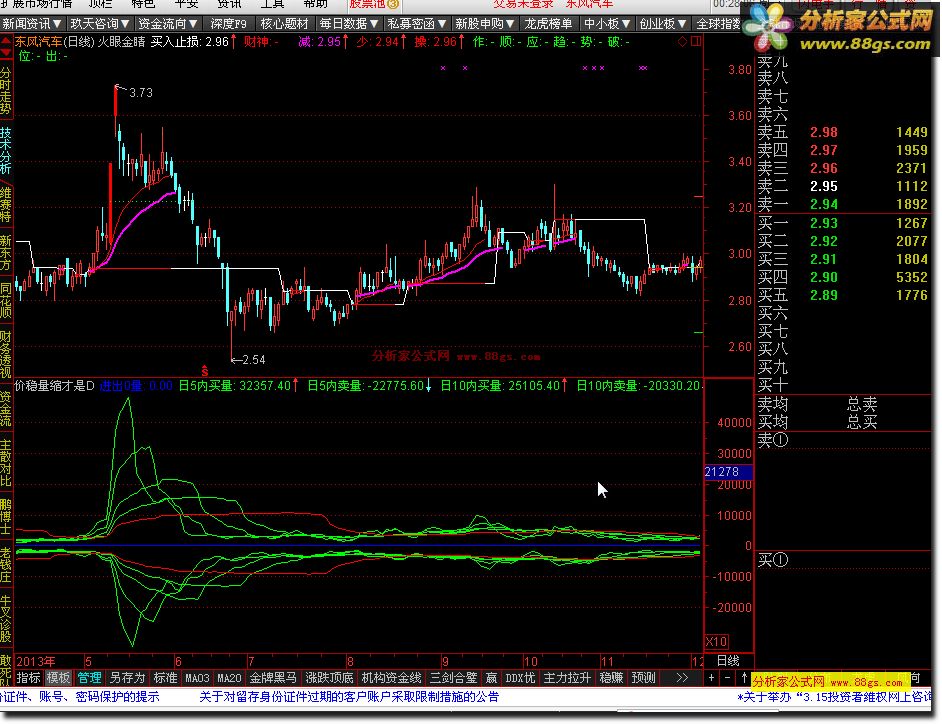Viewport: 942px width, 724px height.
Task: Open the 新东方 sidebar tab
Action: (6, 252)
